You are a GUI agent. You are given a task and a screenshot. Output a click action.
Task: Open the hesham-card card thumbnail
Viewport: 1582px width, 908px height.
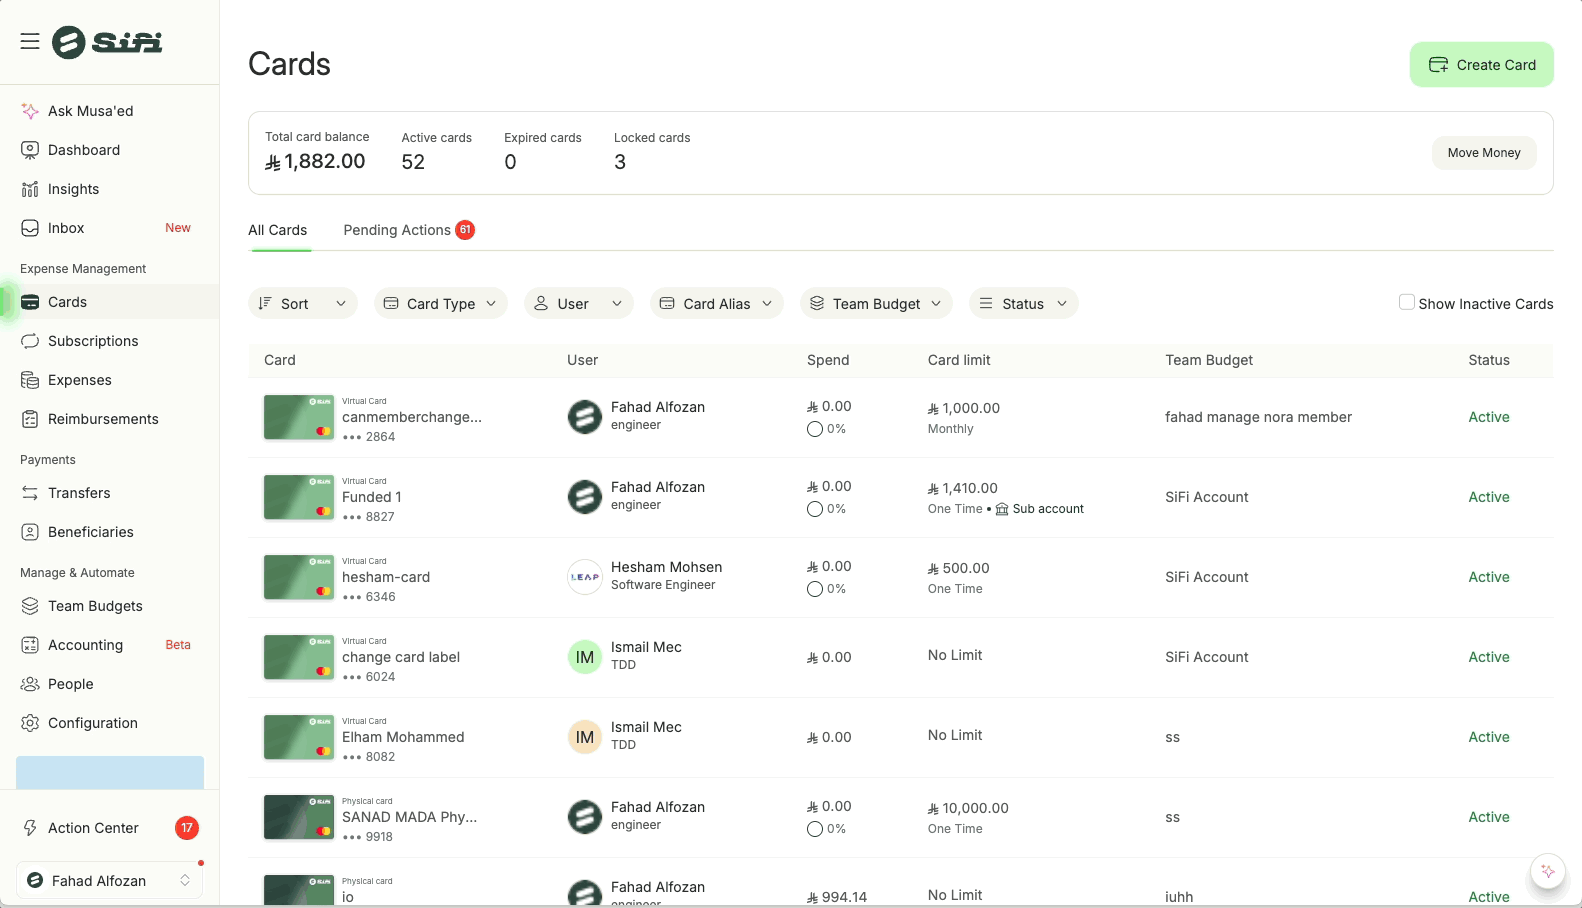point(298,578)
